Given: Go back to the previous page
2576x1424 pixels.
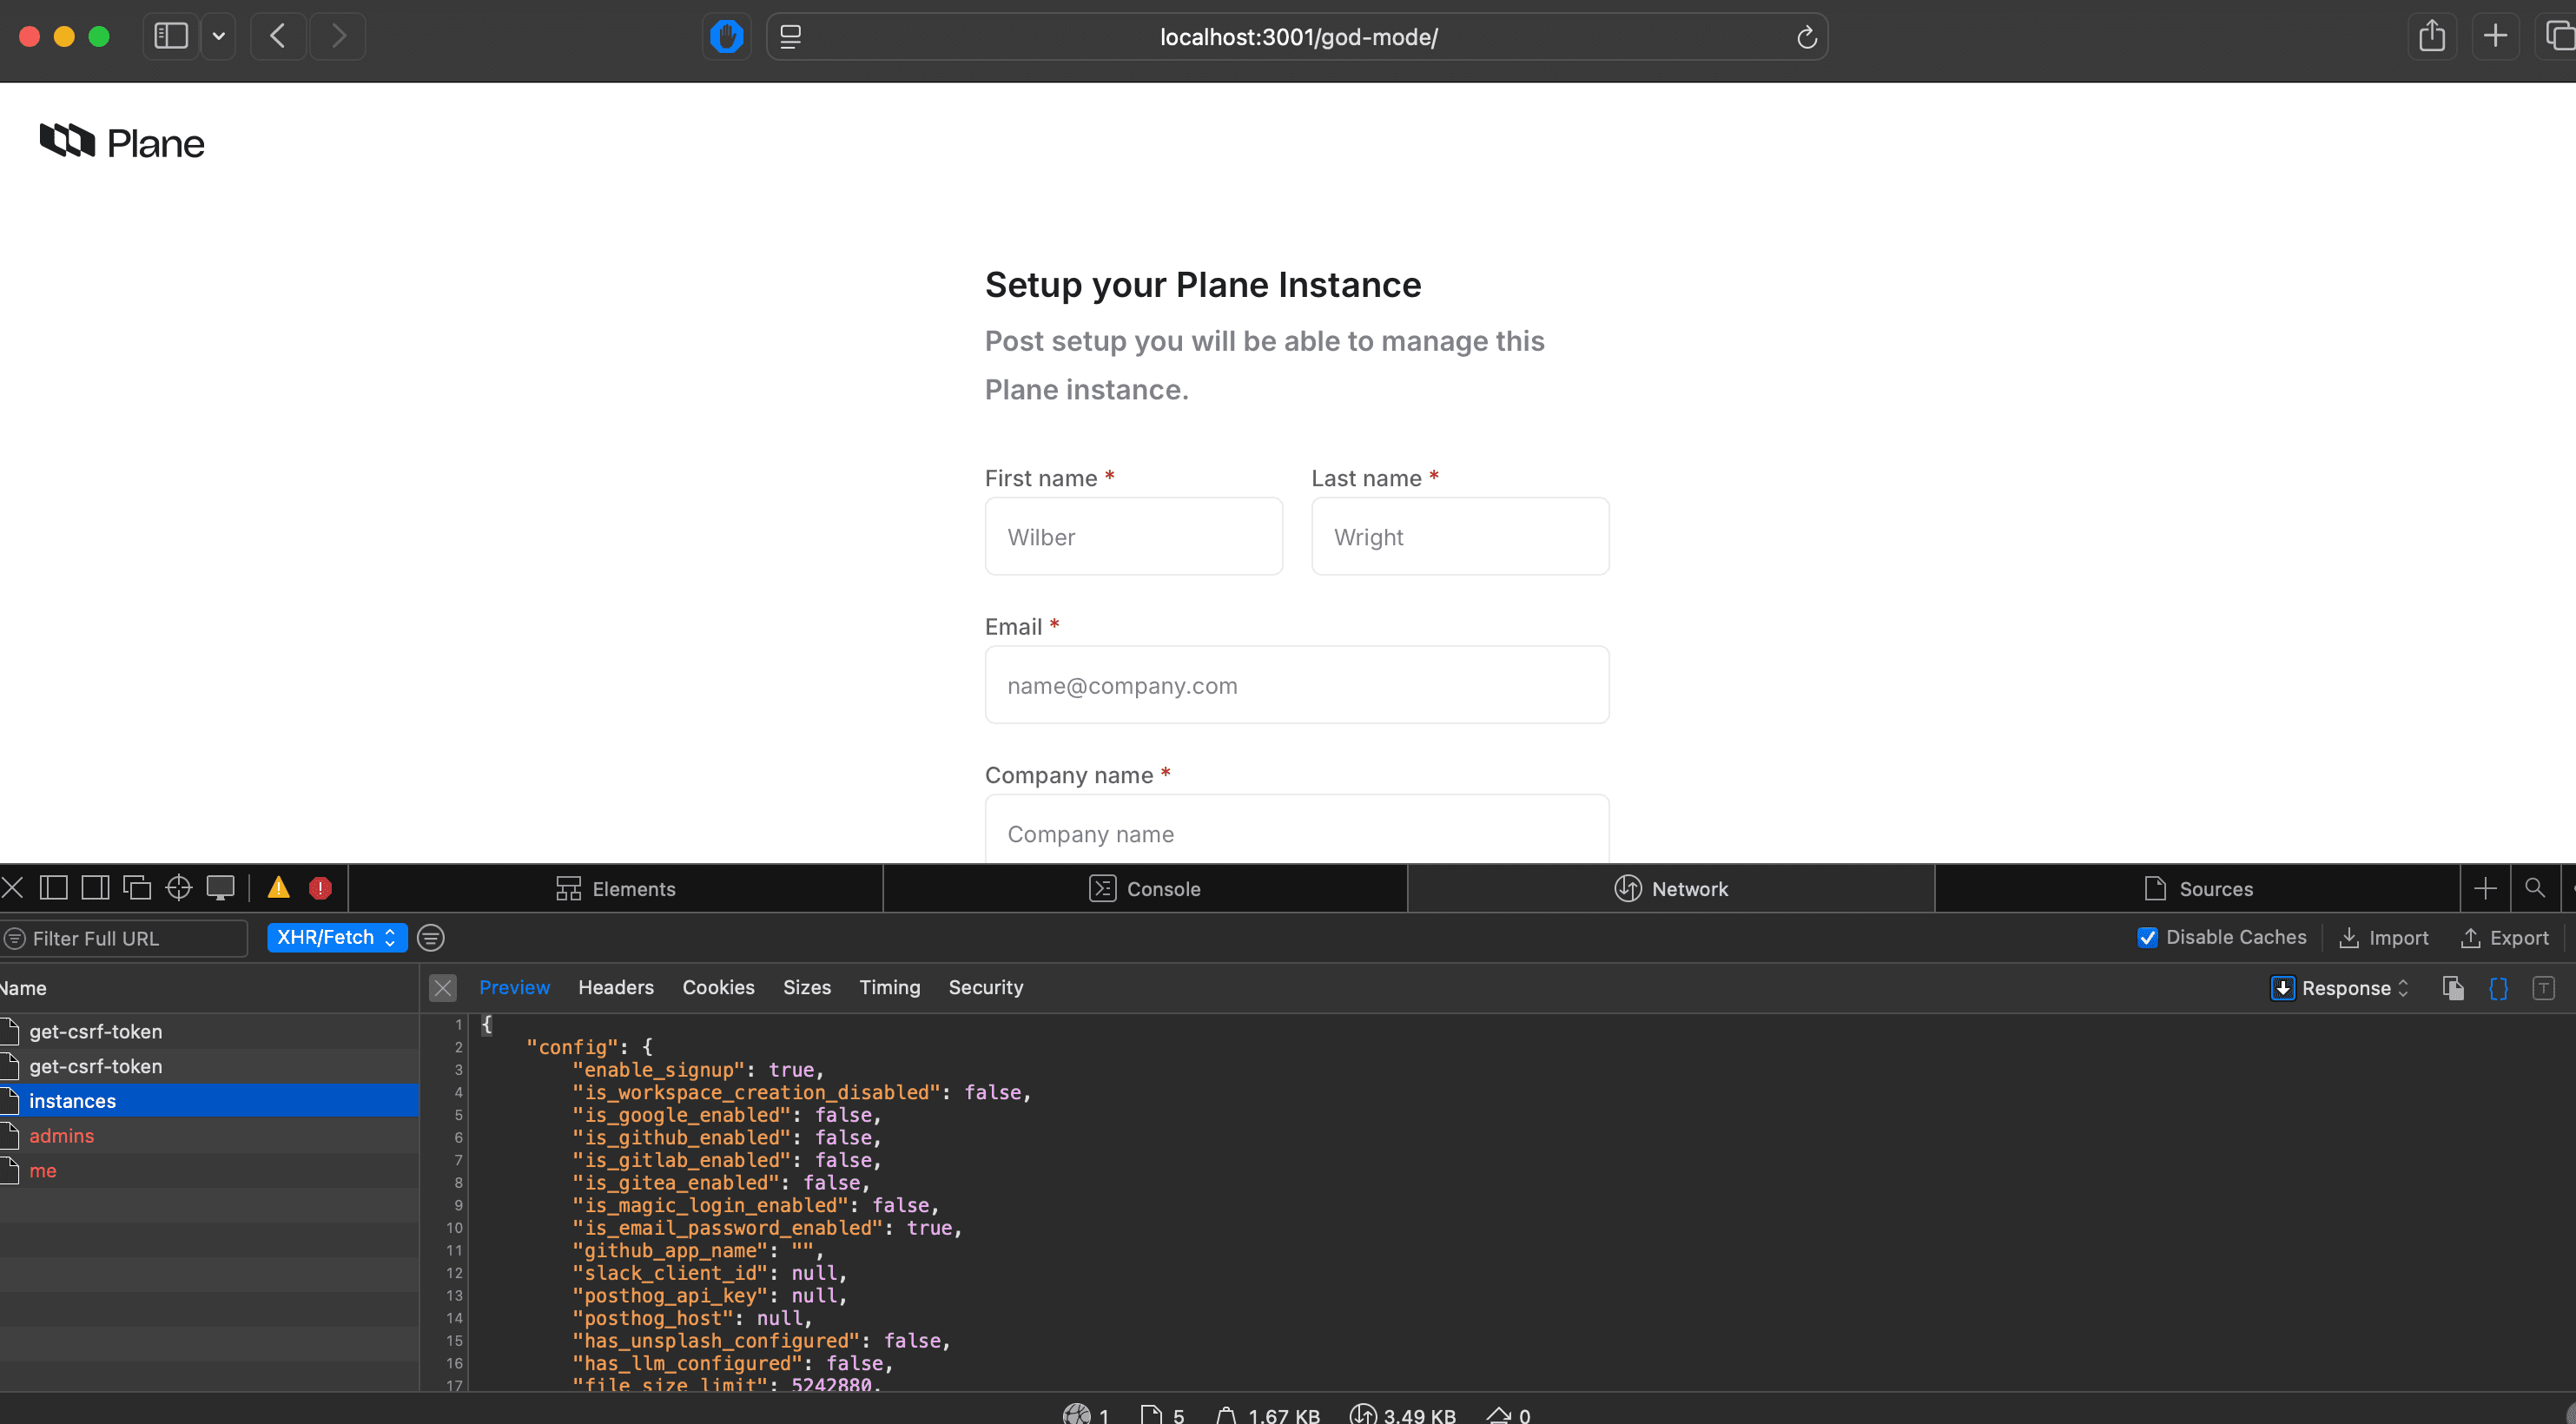Looking at the screenshot, I should [278, 37].
